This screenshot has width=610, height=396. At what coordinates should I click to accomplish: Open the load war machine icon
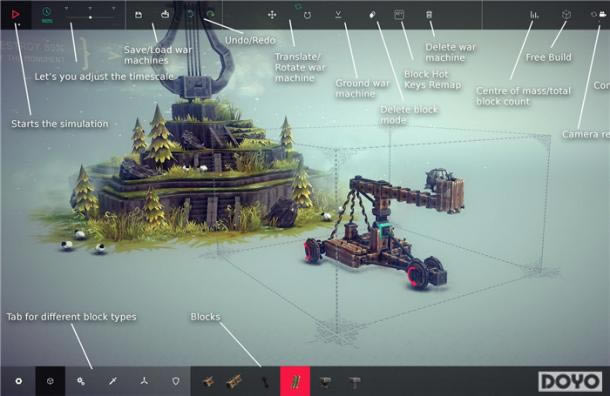point(165,14)
